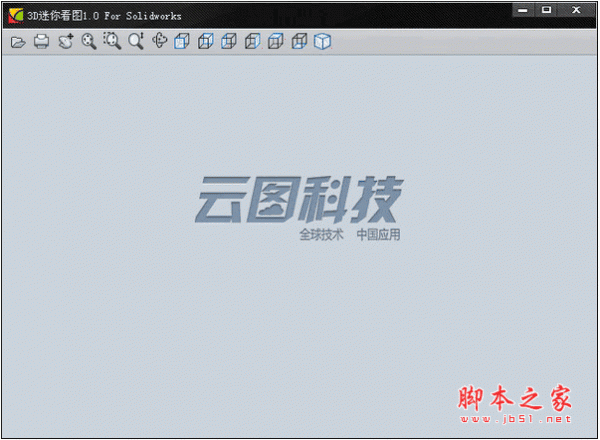Select the zoom to area tool

(x=112, y=41)
